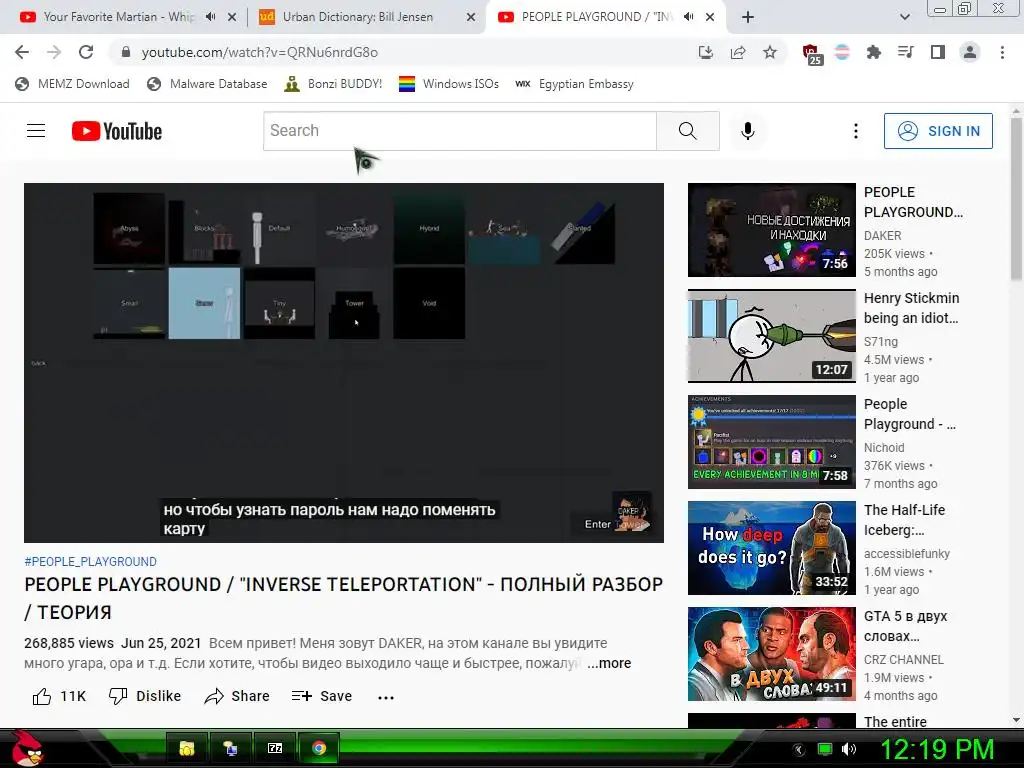Open Windows ISOs bookmark
The image size is (1024, 768).
pyautogui.click(x=449, y=84)
